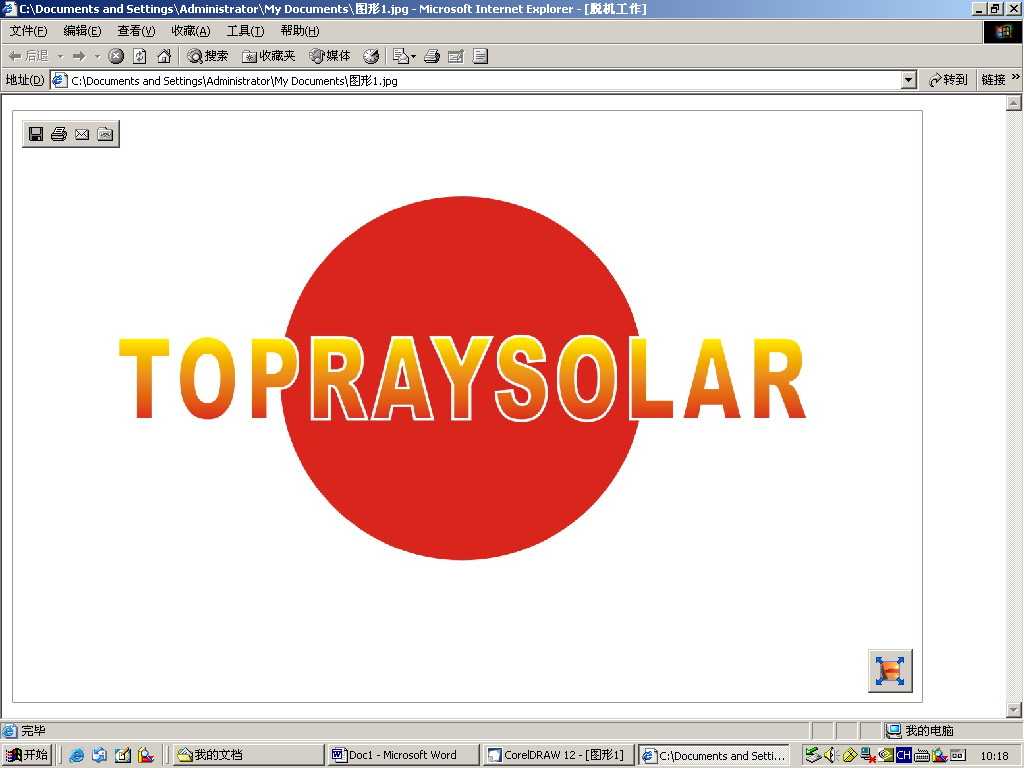Open the 查看(V) menu
This screenshot has width=1024, height=768.
(136, 31)
